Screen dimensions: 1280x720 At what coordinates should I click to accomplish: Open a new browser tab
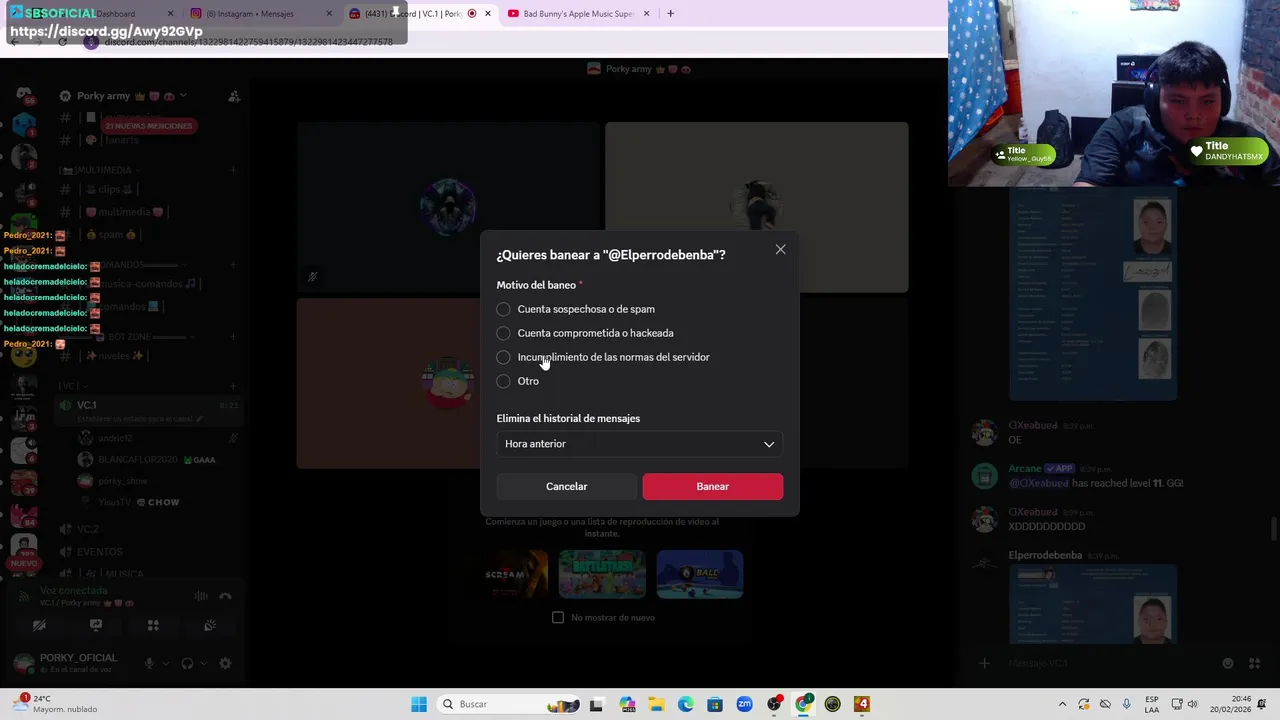670,14
